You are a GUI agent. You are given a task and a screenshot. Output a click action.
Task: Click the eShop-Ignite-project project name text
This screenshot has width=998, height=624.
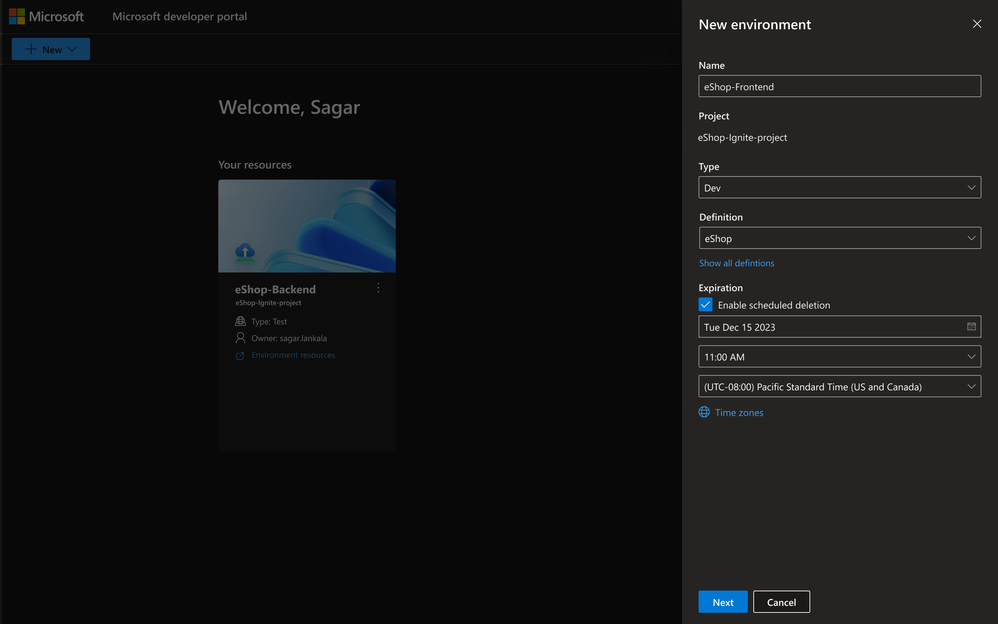tap(742, 138)
